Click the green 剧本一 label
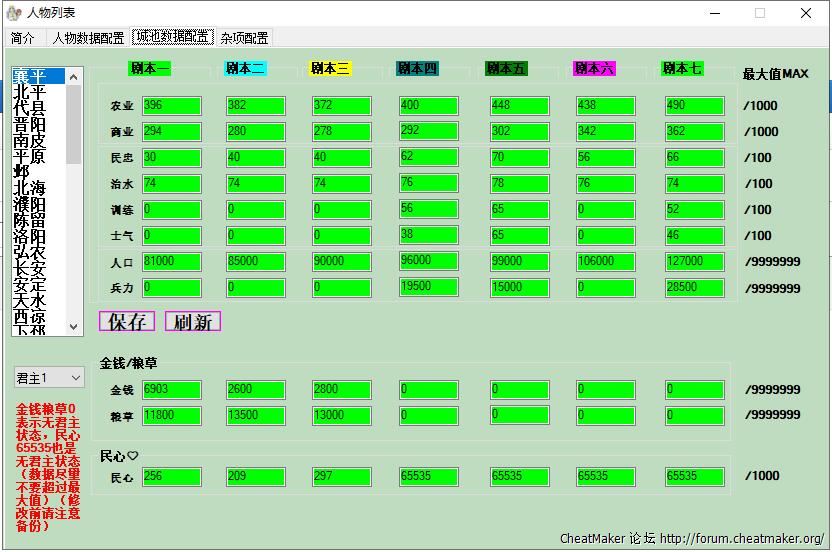The image size is (832, 552). tap(149, 68)
